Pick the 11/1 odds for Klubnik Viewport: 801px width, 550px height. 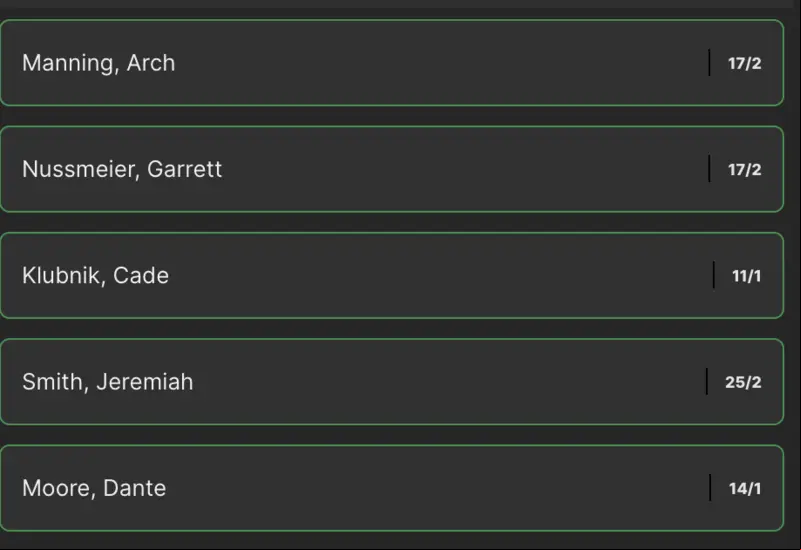pyautogui.click(x=746, y=276)
